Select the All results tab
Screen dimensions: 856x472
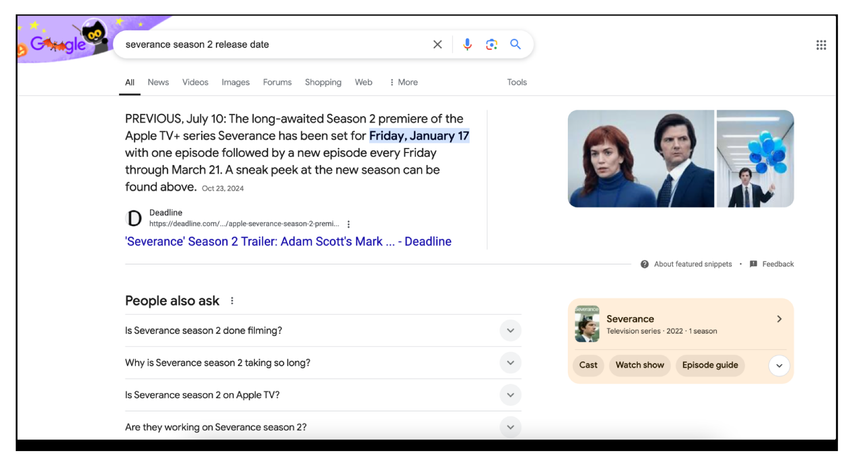point(129,82)
